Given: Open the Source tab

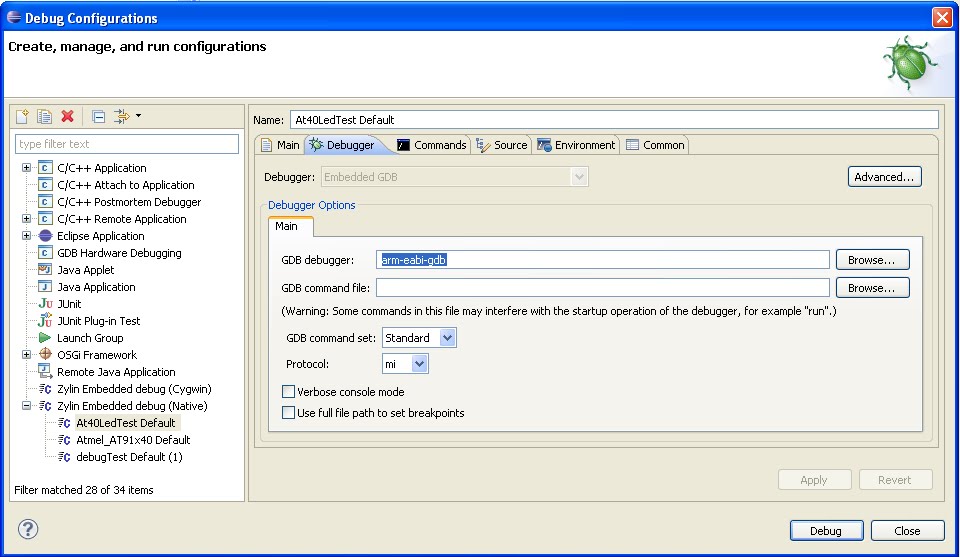Looking at the screenshot, I should 502,145.
